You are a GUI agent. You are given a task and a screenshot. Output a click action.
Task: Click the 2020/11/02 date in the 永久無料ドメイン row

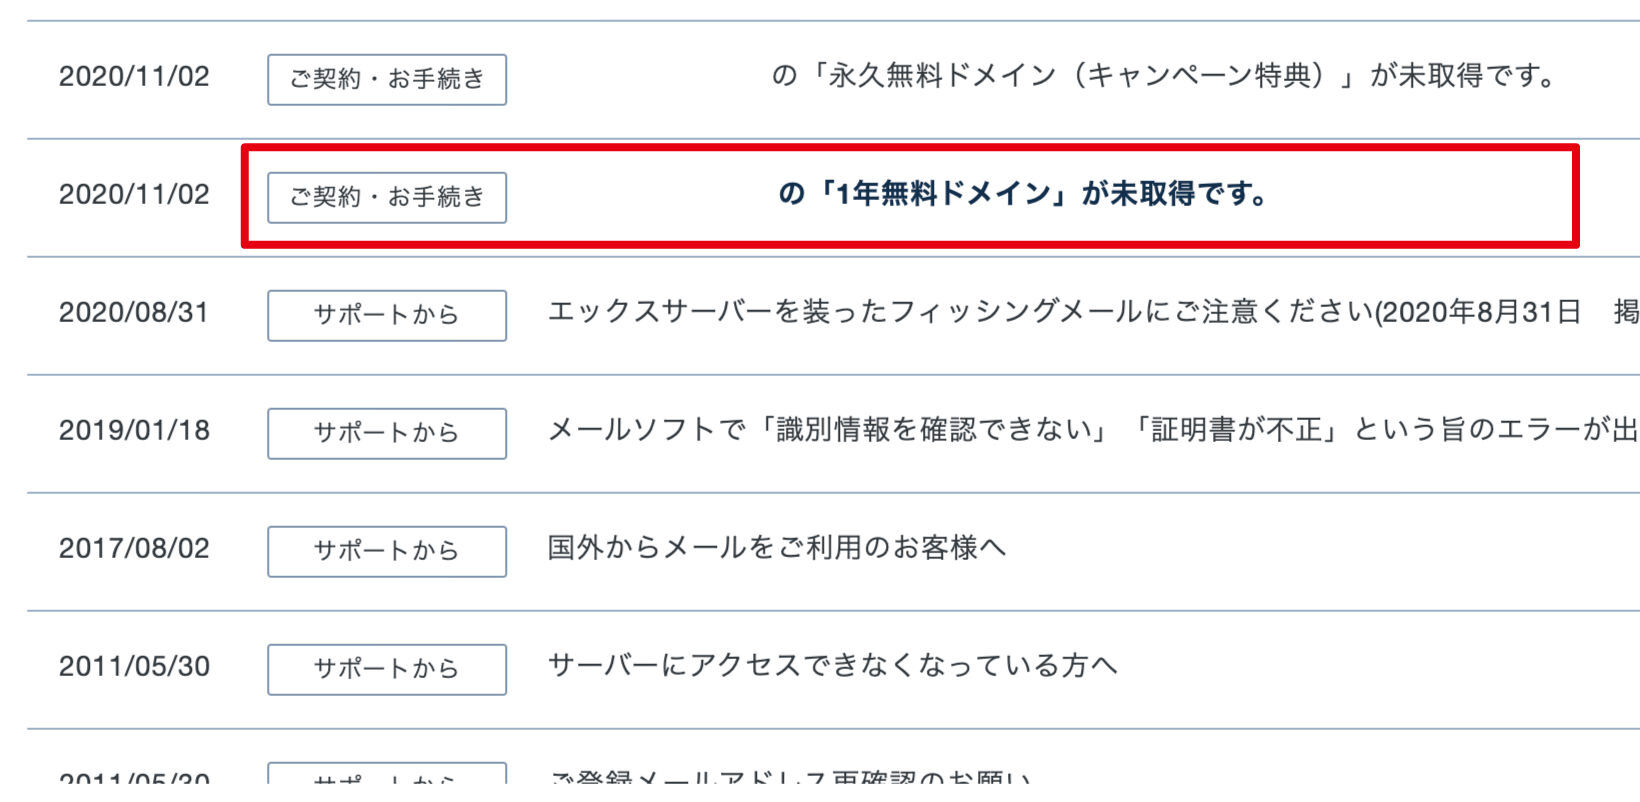[134, 77]
